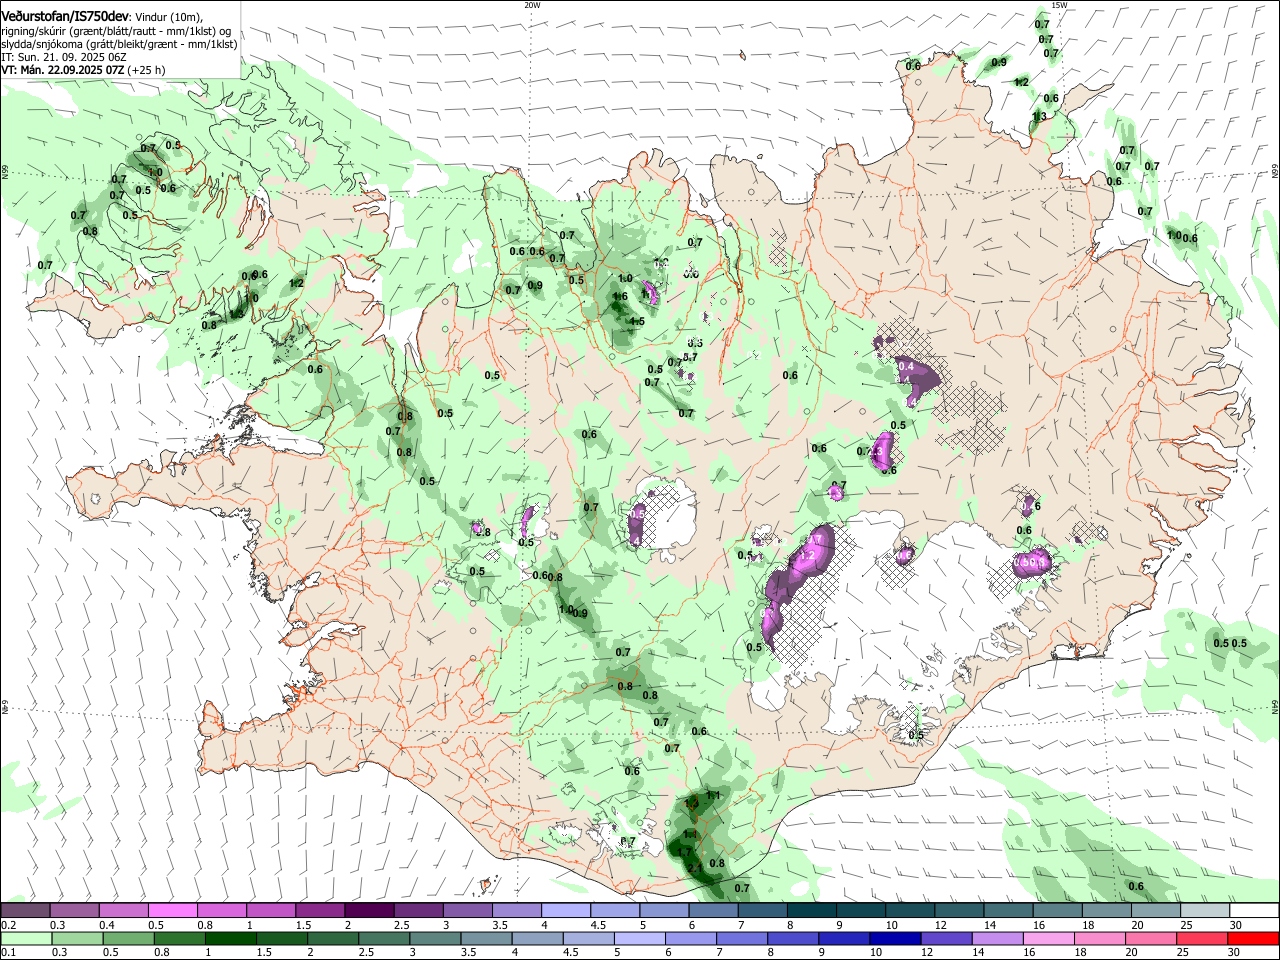Click the pure red rain swatch labeled 30
This screenshot has height=960, width=1280.
pyautogui.click(x=1253, y=938)
